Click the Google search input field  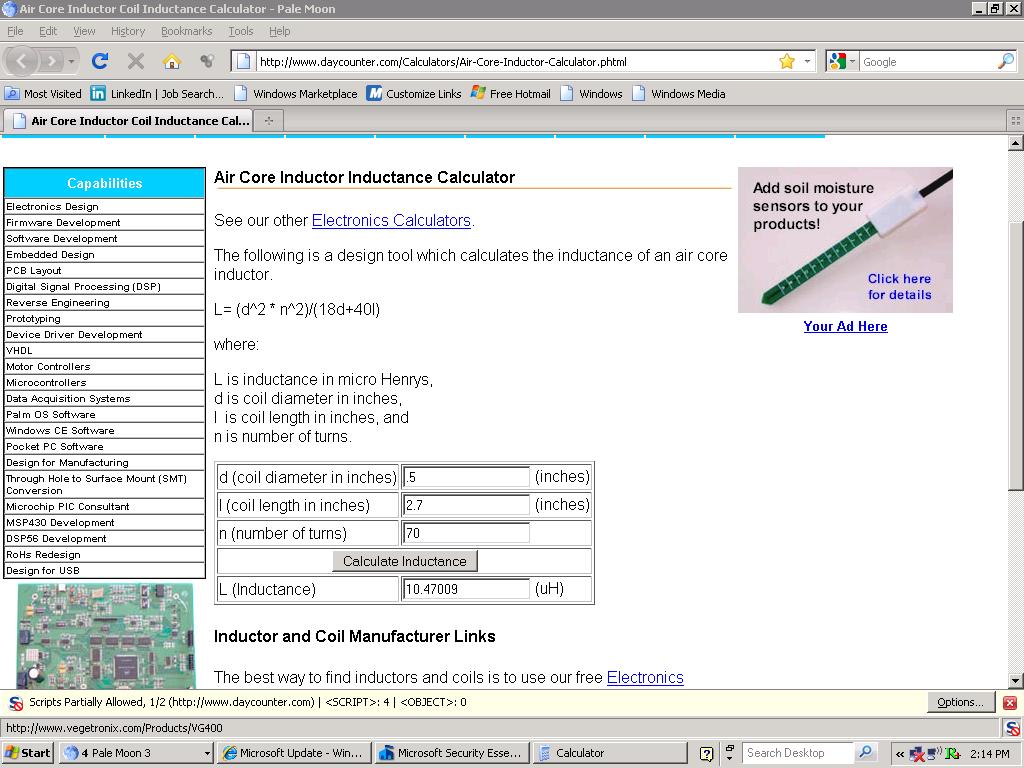[927, 62]
